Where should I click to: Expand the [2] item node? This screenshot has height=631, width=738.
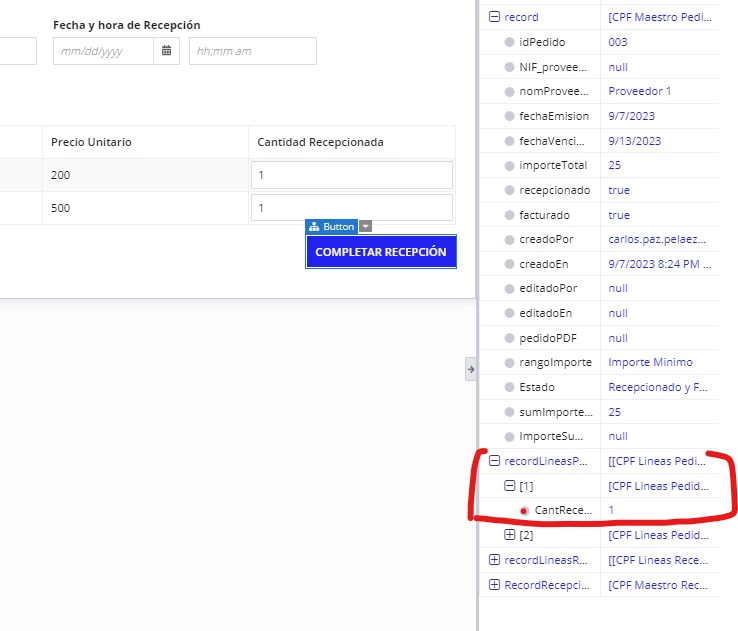coord(509,535)
